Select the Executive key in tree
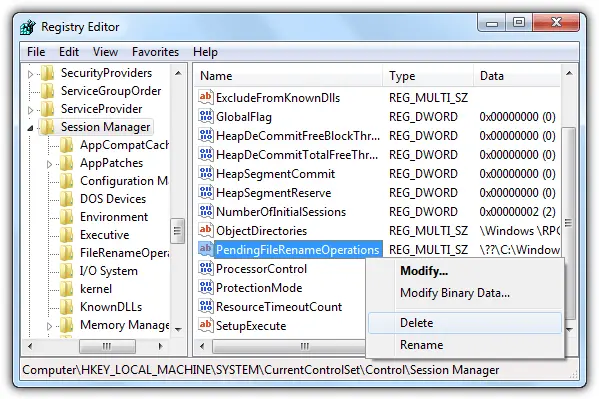The image size is (599, 399). 105,235
